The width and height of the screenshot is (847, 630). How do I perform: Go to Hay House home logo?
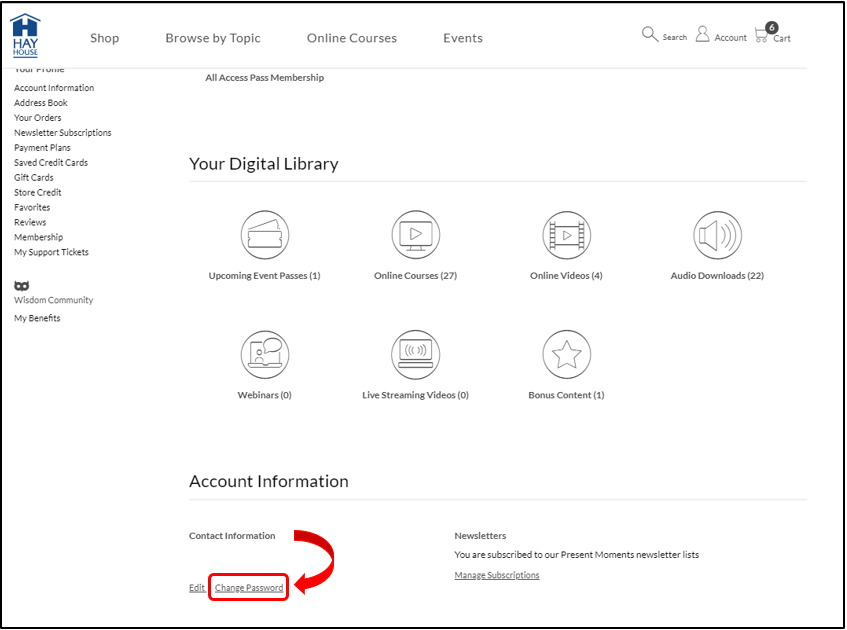point(26,35)
